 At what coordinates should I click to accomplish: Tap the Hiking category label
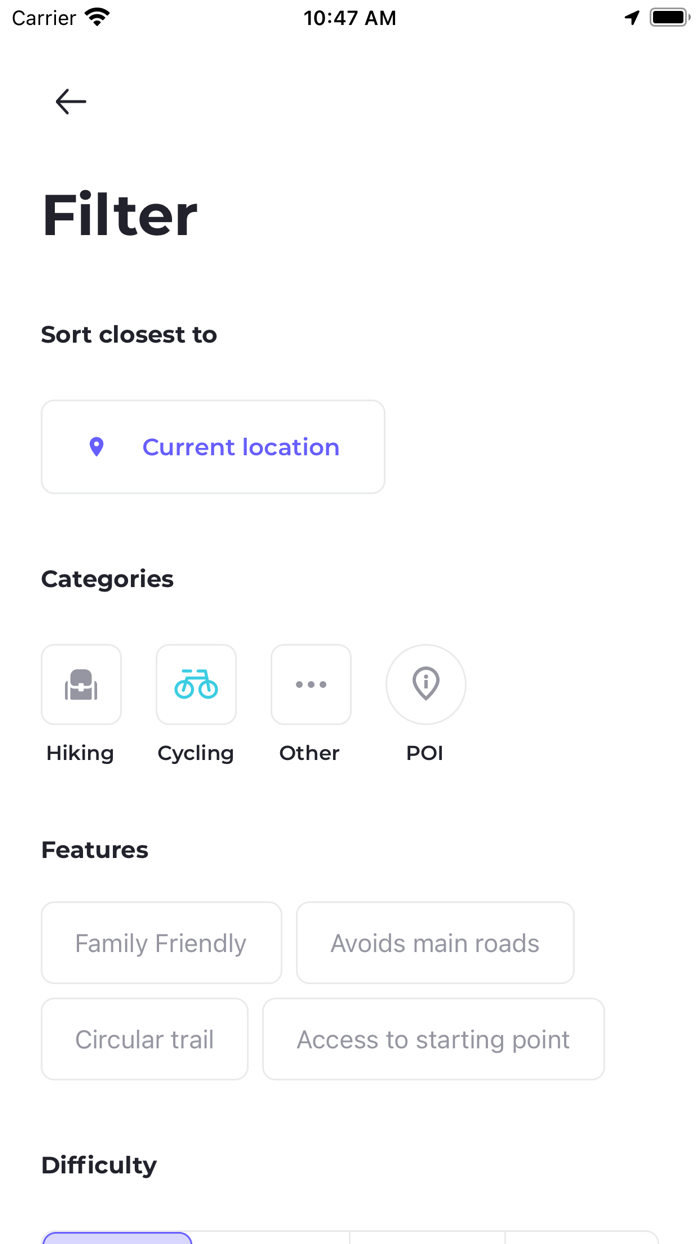(x=80, y=753)
